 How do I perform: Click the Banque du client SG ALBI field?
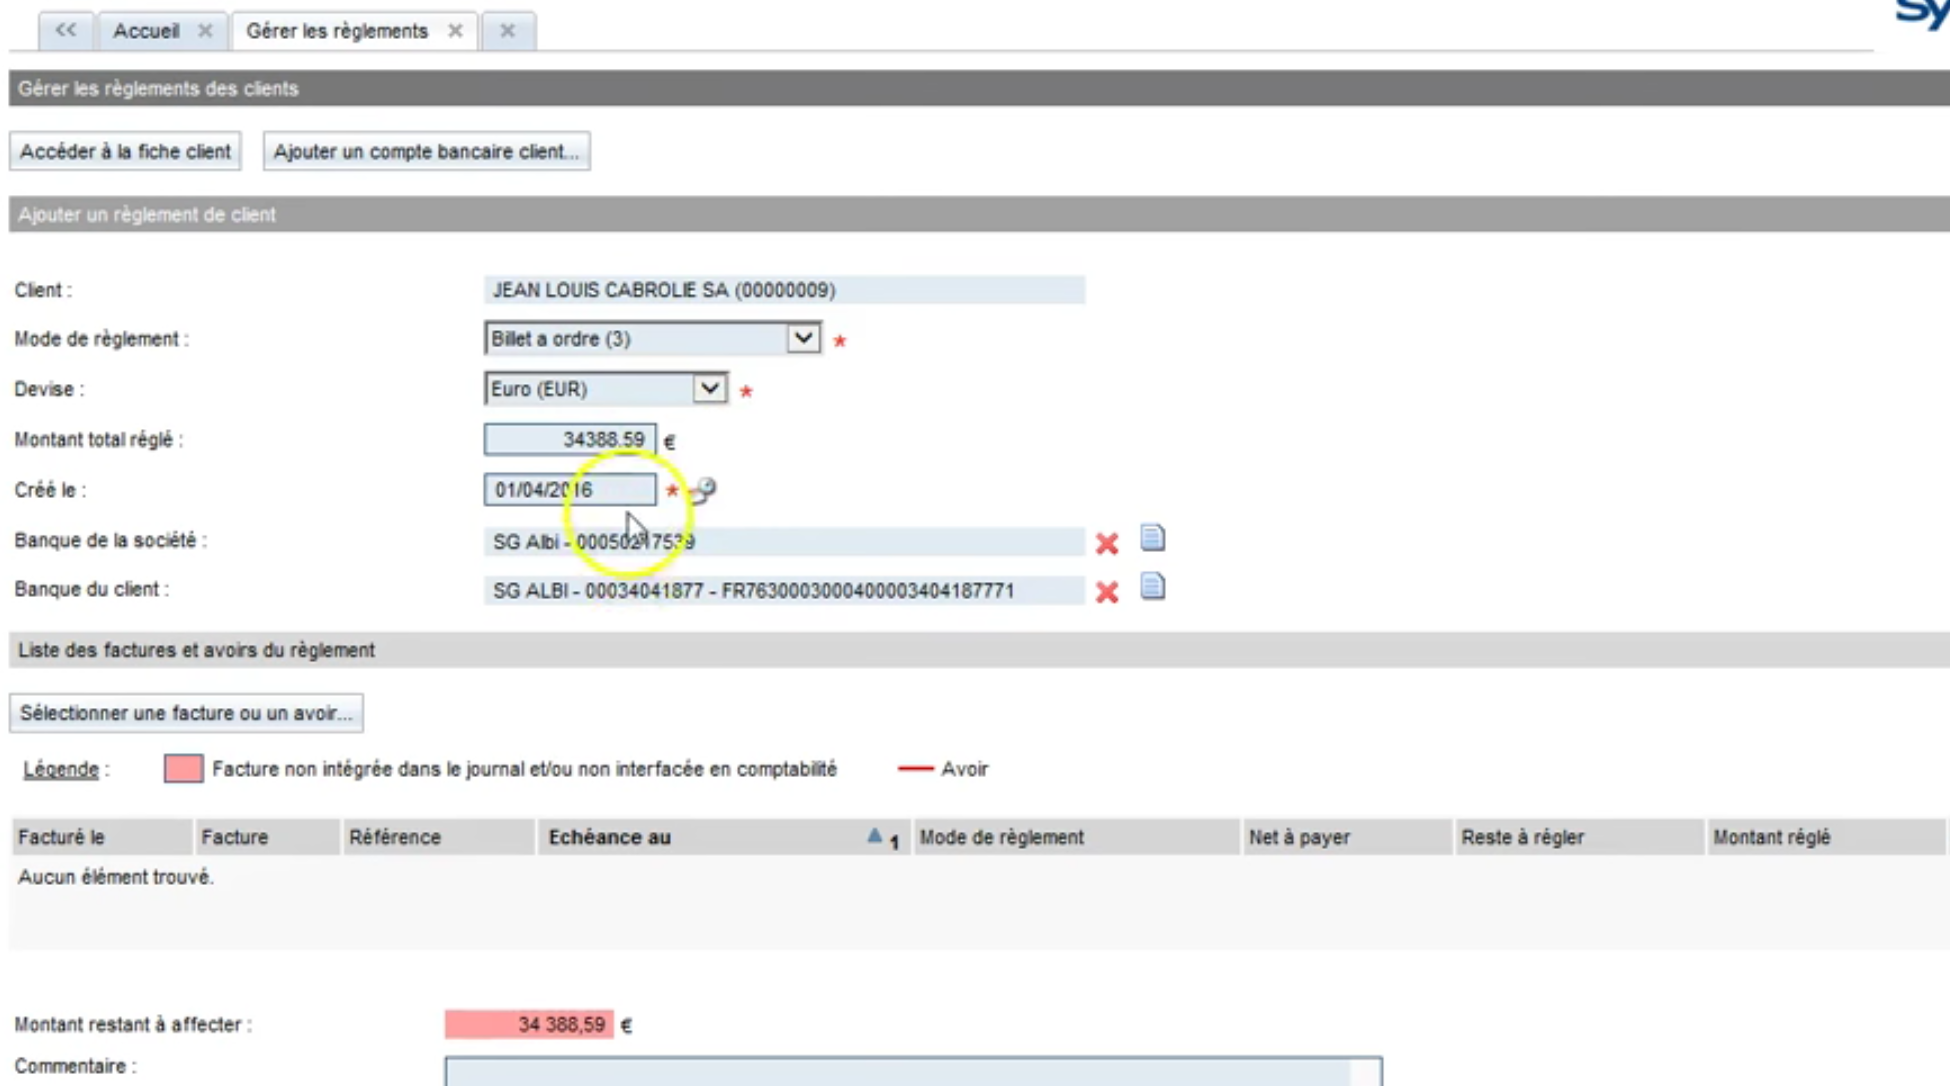pyautogui.click(x=784, y=590)
